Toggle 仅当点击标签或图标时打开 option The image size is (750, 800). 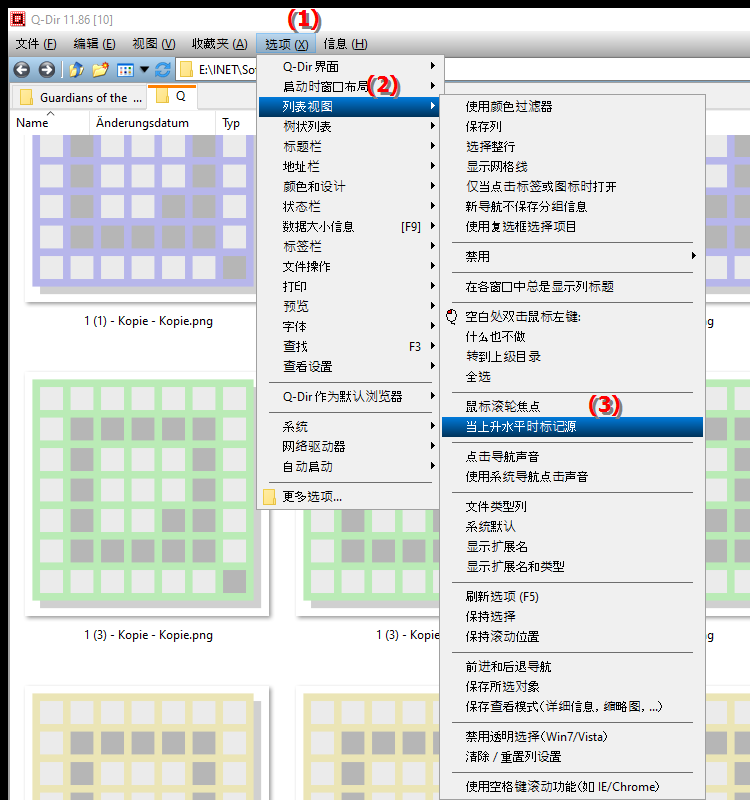tap(572, 186)
